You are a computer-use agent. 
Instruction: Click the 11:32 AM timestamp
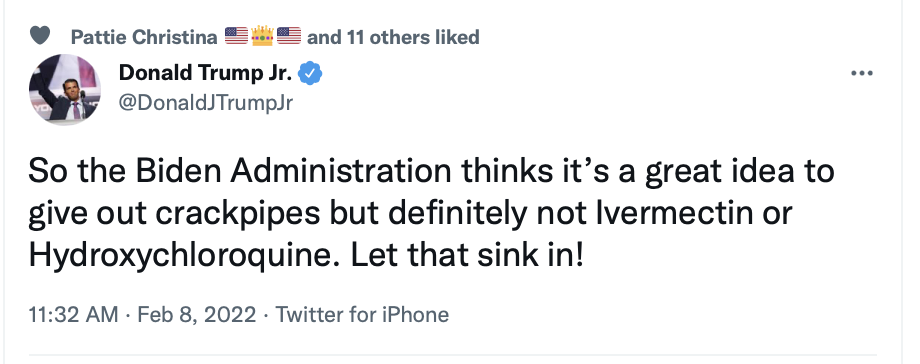(73, 315)
